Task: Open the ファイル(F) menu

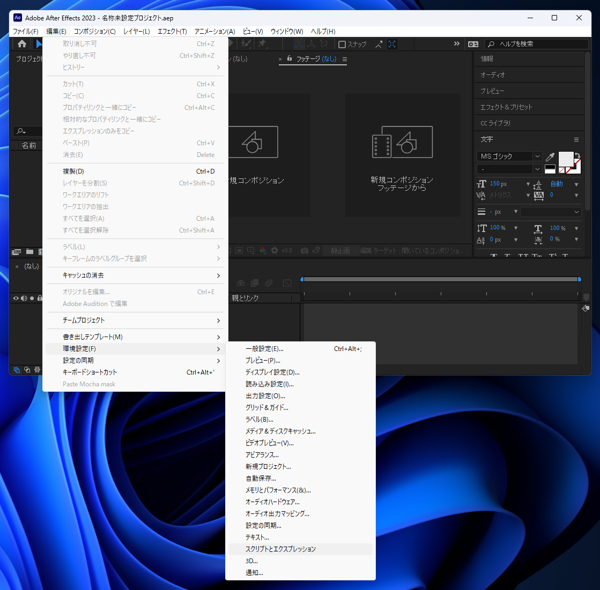Action: click(x=26, y=31)
